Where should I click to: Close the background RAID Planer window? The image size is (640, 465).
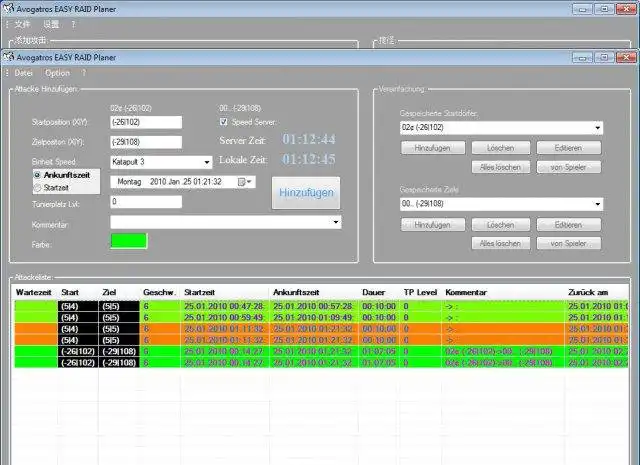pos(626,9)
